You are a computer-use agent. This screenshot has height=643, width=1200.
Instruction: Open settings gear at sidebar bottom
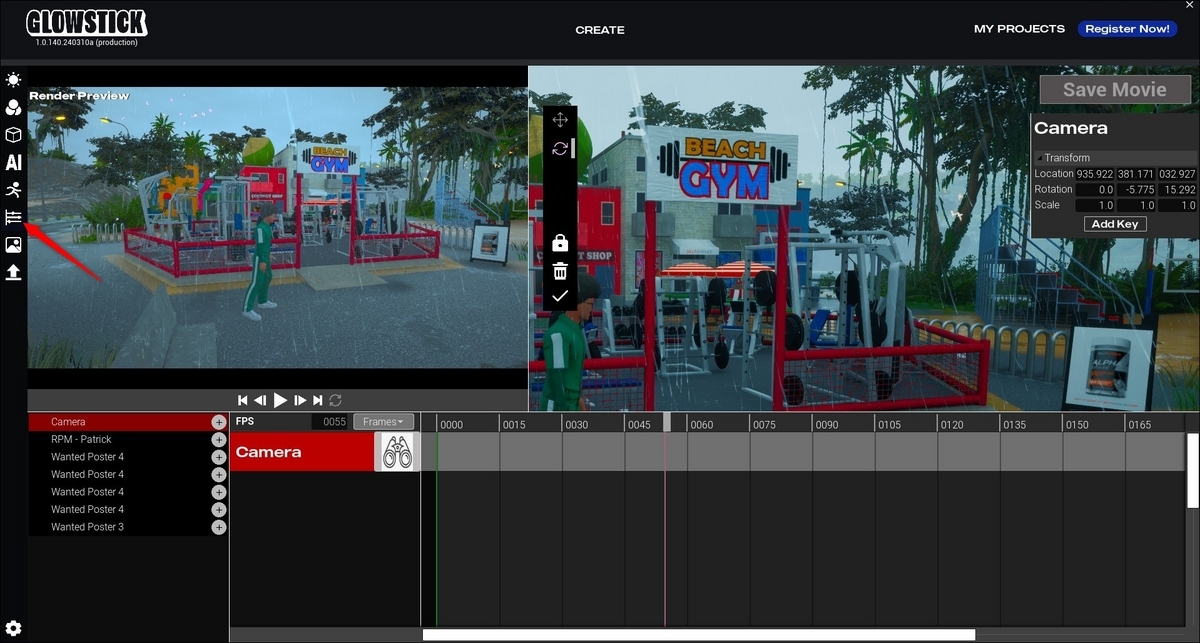[13, 629]
